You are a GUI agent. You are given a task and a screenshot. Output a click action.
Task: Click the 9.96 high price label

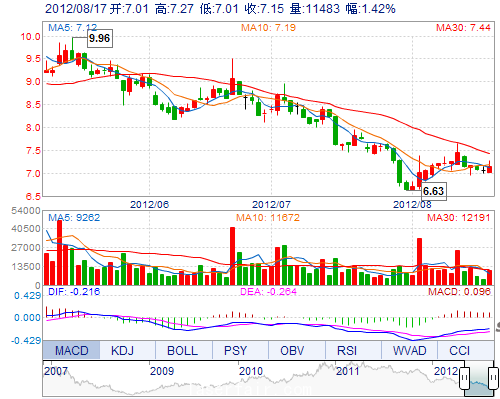(100, 38)
